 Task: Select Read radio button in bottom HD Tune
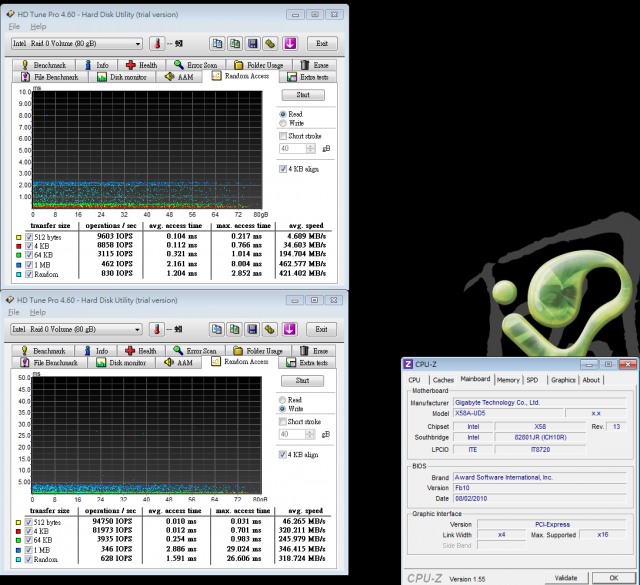click(x=282, y=400)
